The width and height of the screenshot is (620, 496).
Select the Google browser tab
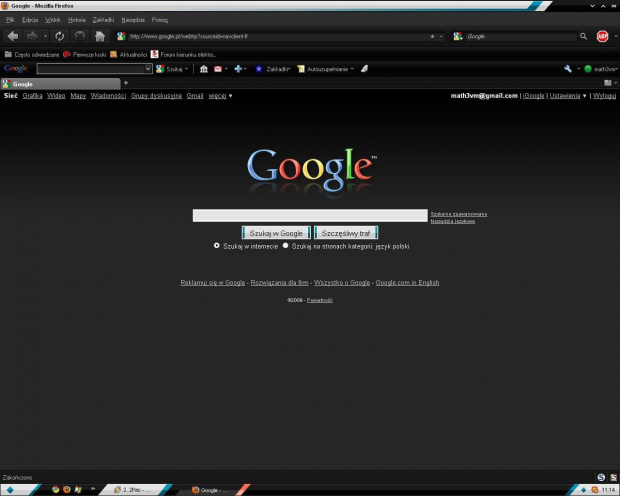[x=60, y=84]
